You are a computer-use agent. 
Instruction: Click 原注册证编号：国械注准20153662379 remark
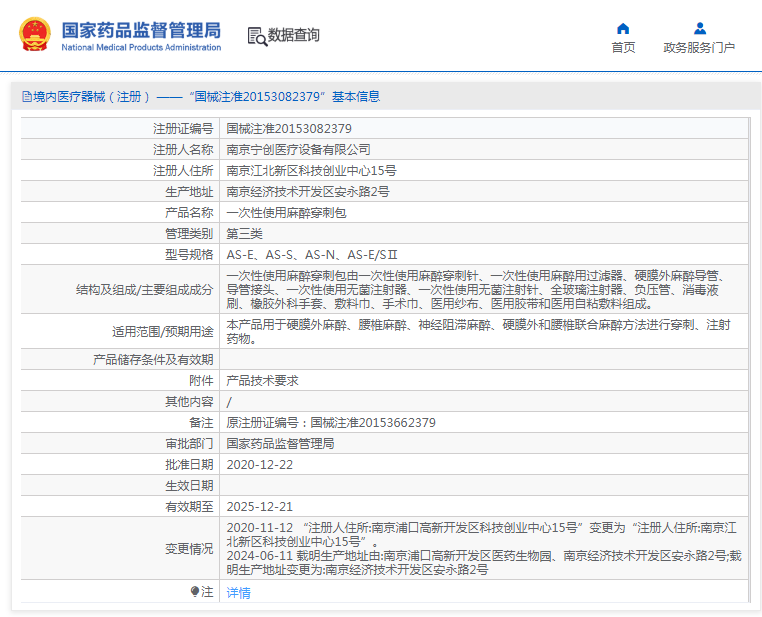(x=331, y=422)
